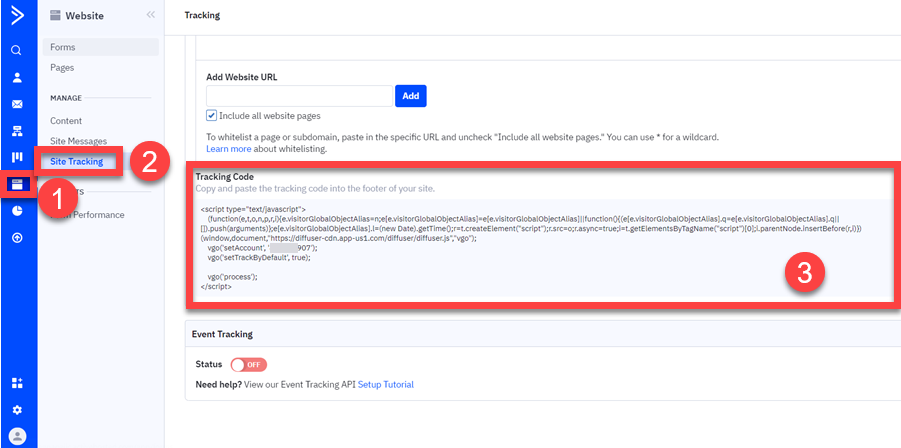This screenshot has width=901, height=448.
Task: Toggle Event Tracking status switch
Action: 249,365
